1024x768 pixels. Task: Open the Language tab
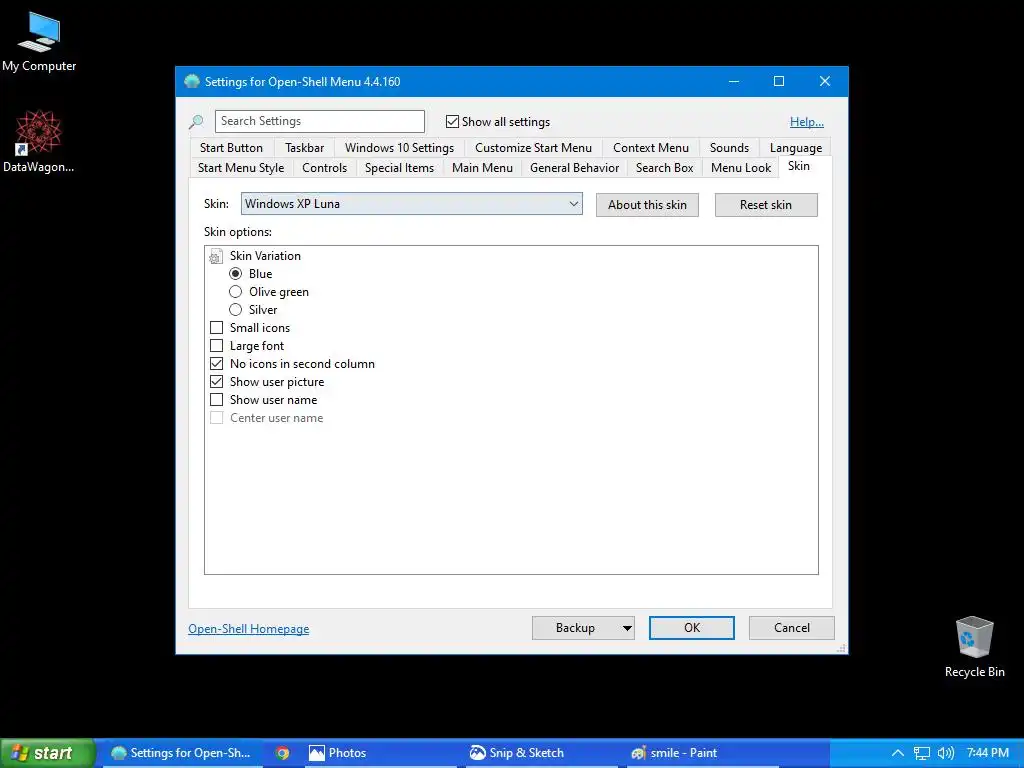[796, 148]
